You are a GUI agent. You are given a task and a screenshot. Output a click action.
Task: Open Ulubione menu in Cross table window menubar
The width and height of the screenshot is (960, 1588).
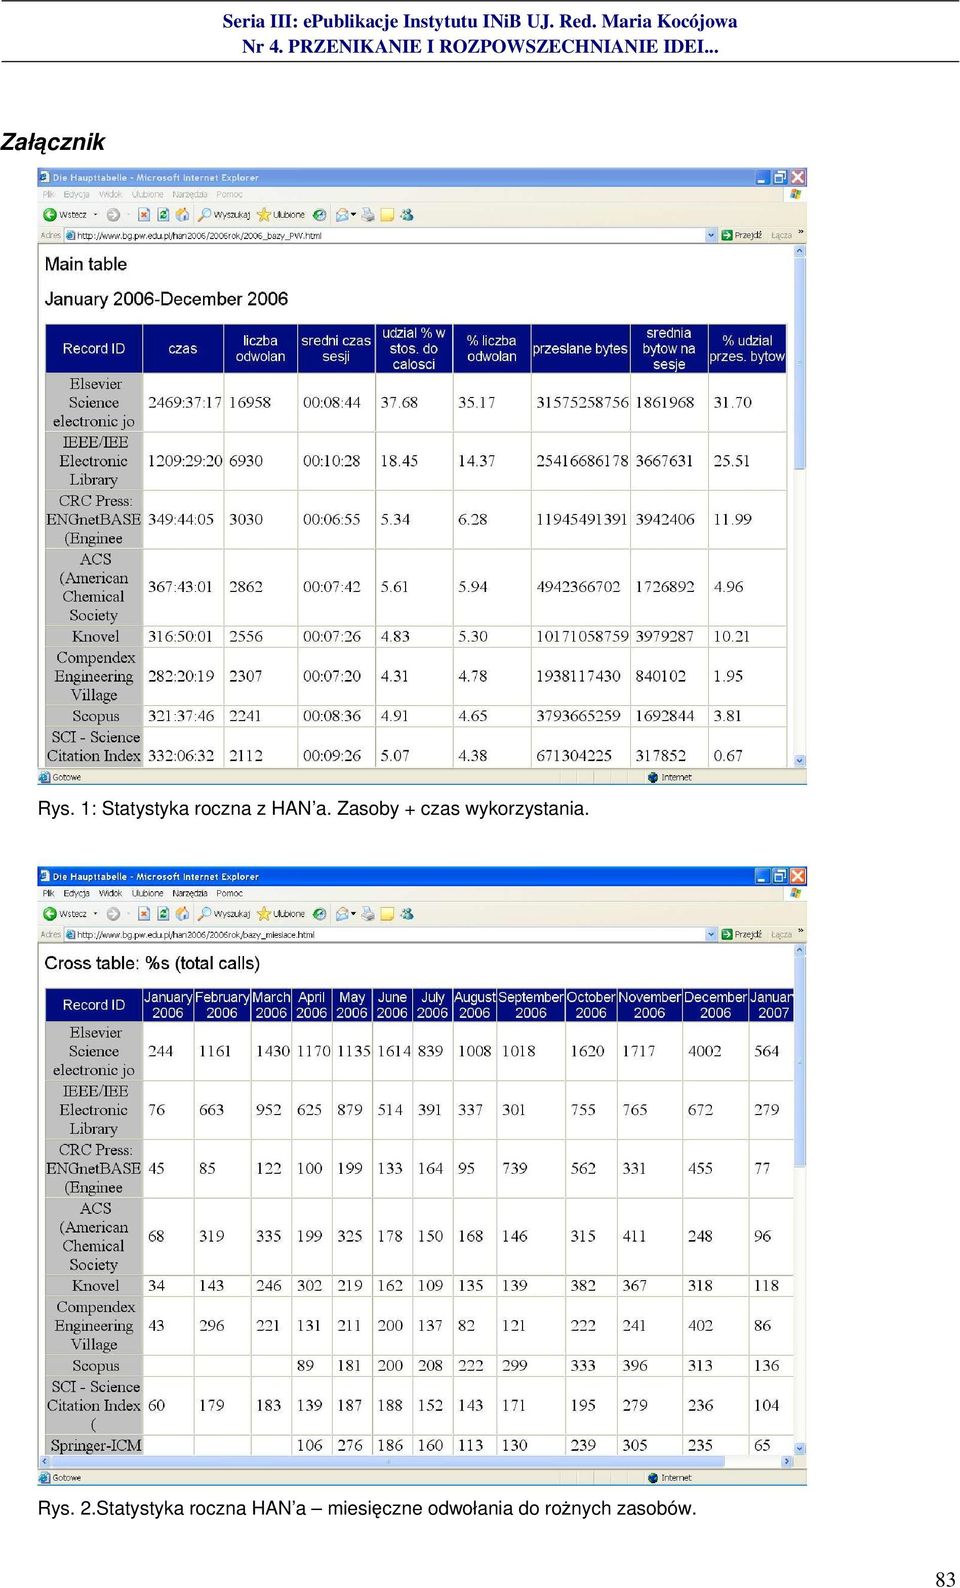pos(148,894)
